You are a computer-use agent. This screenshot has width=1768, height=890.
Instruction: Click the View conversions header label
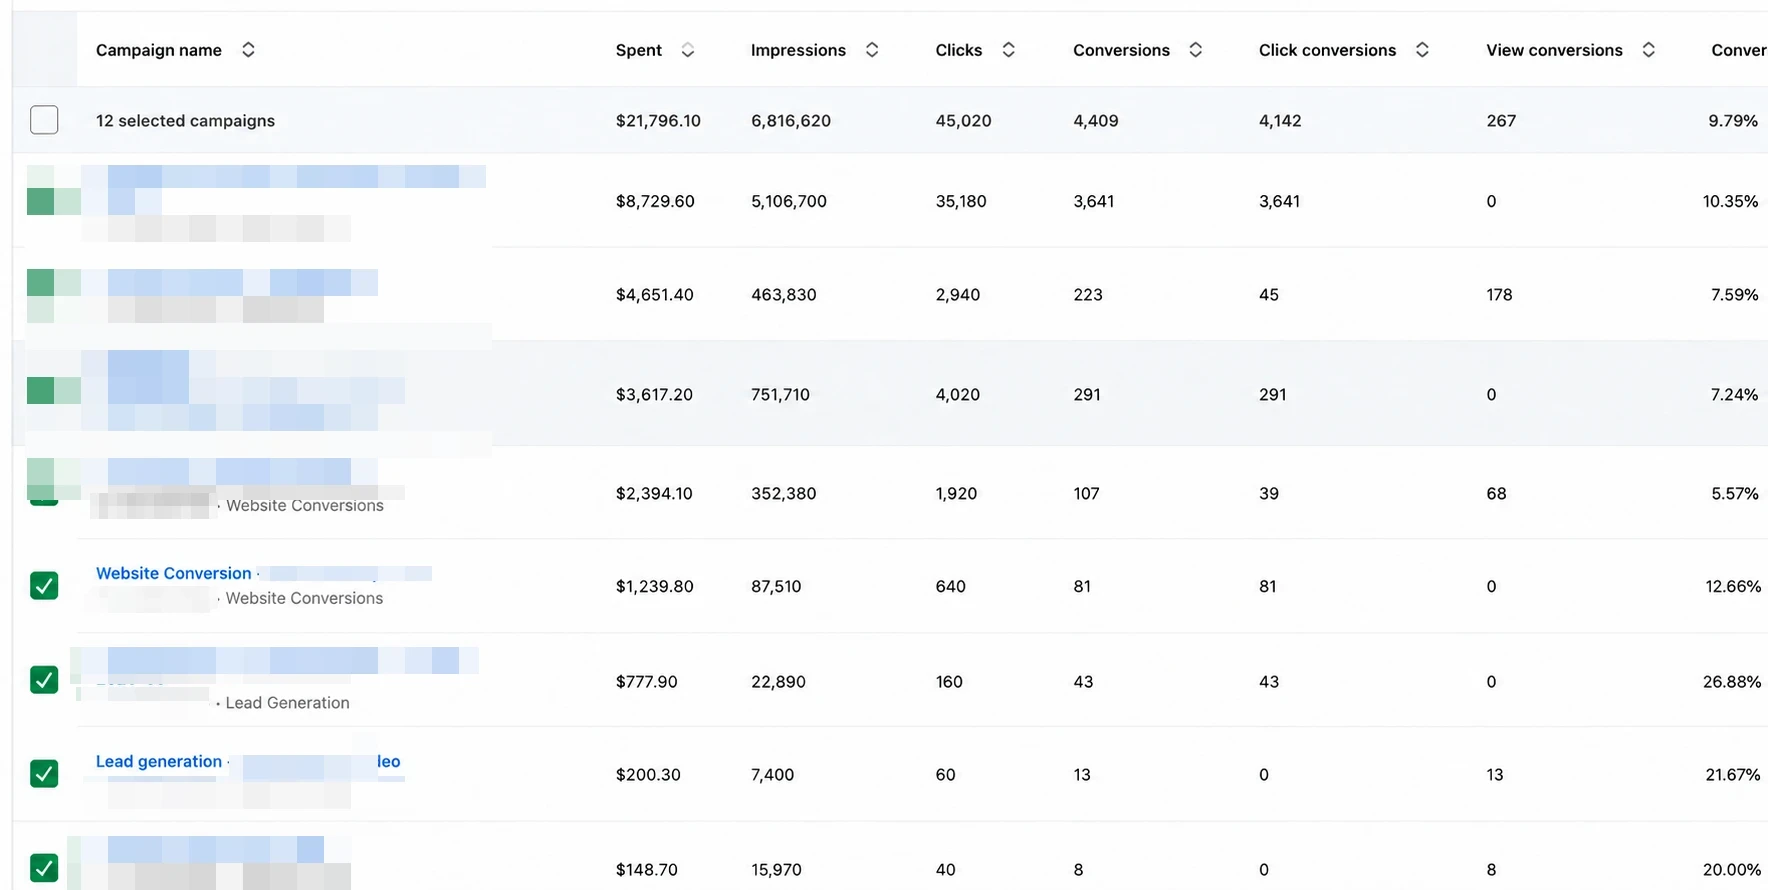1554,50
